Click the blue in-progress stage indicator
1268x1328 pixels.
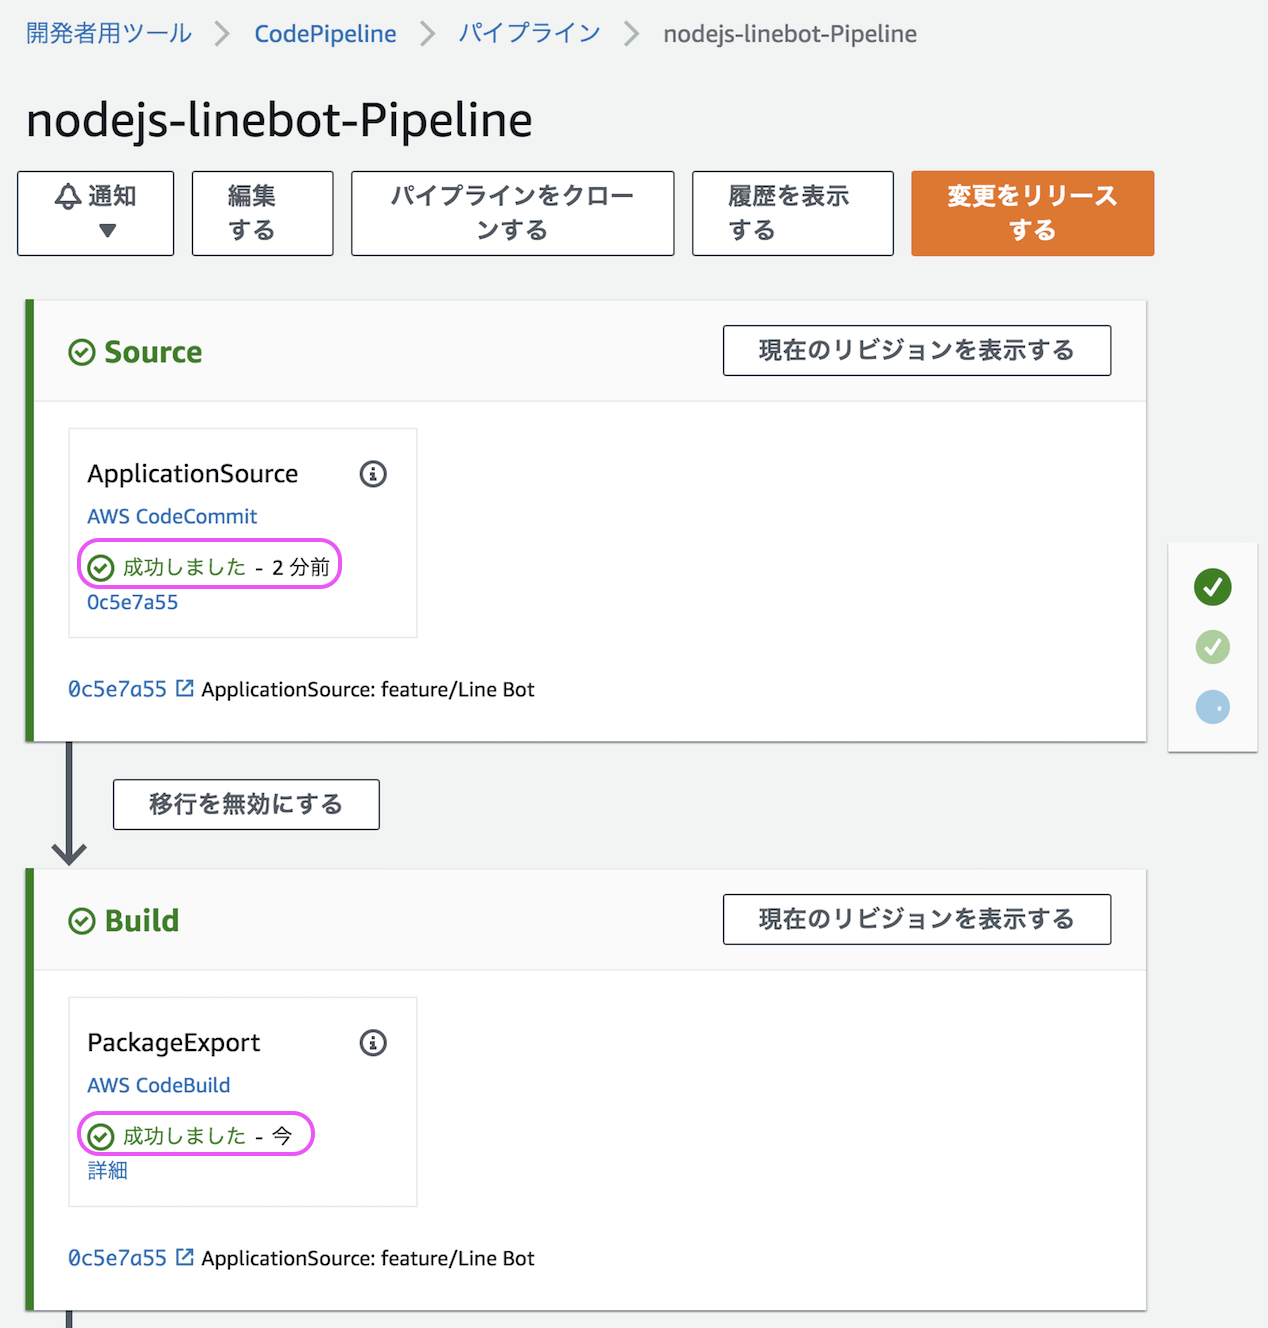point(1212,707)
